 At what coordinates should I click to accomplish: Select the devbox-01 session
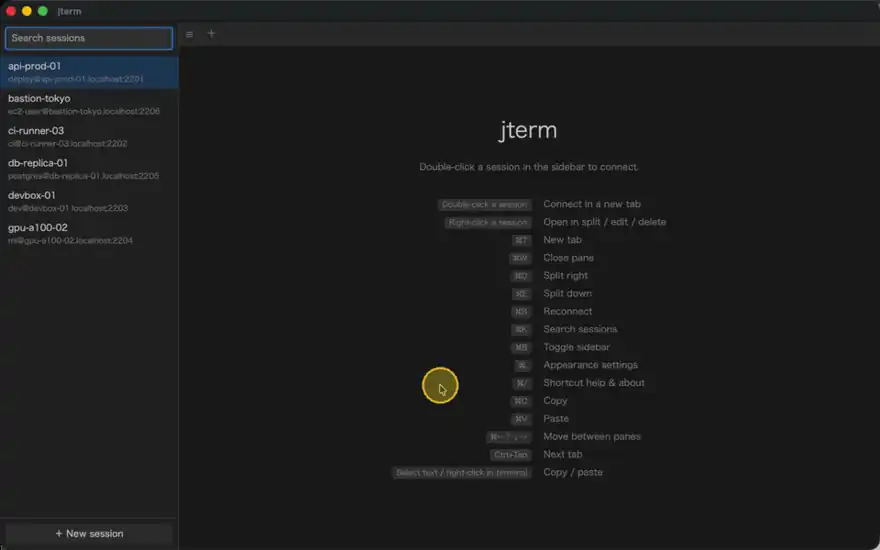tap(89, 201)
